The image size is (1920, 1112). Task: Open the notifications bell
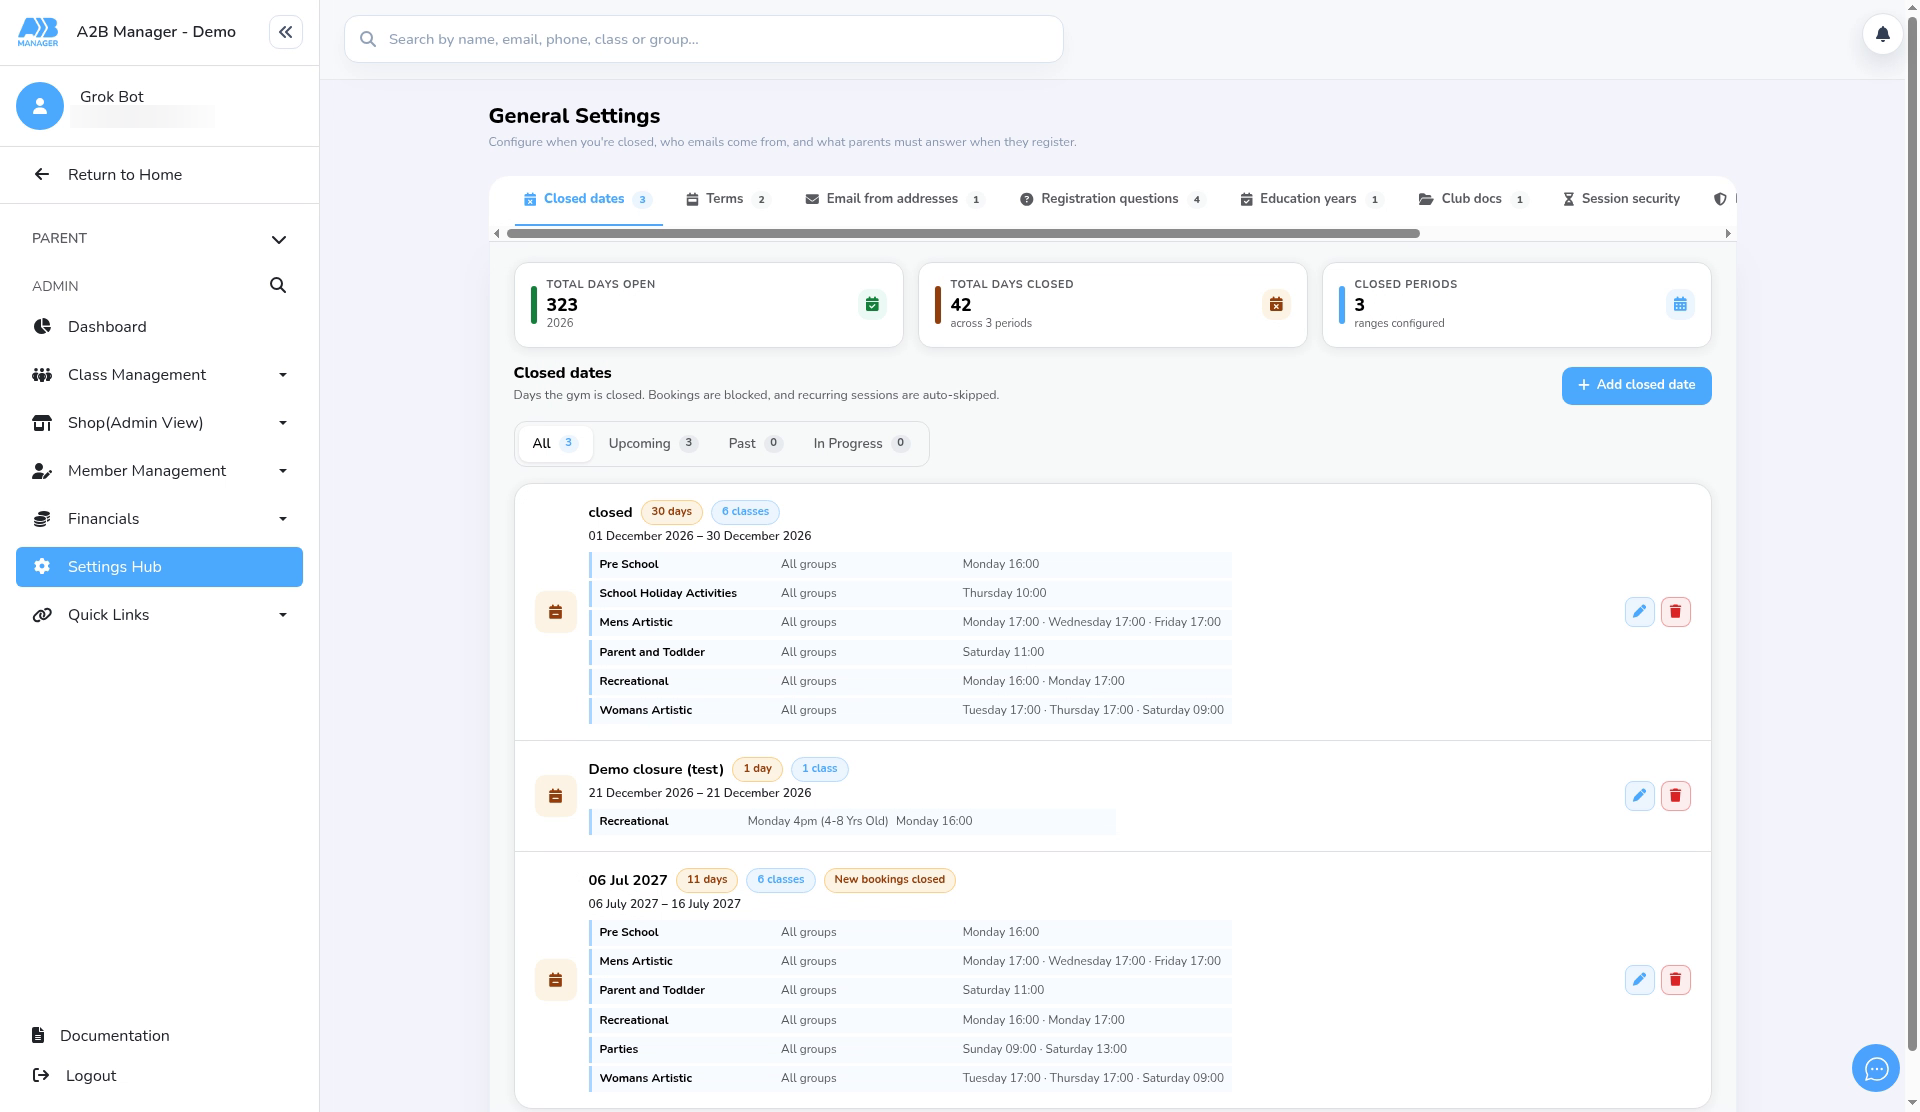point(1882,34)
